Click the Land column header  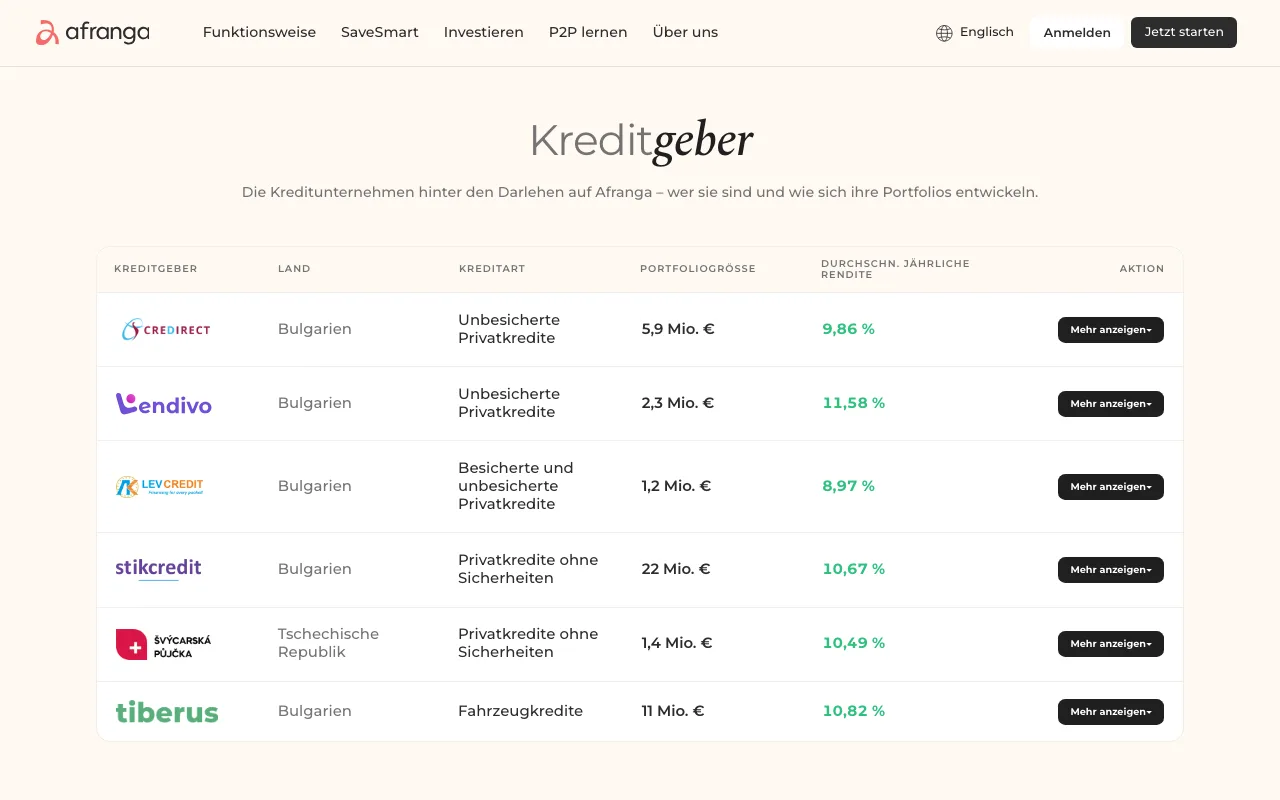pyautogui.click(x=294, y=269)
